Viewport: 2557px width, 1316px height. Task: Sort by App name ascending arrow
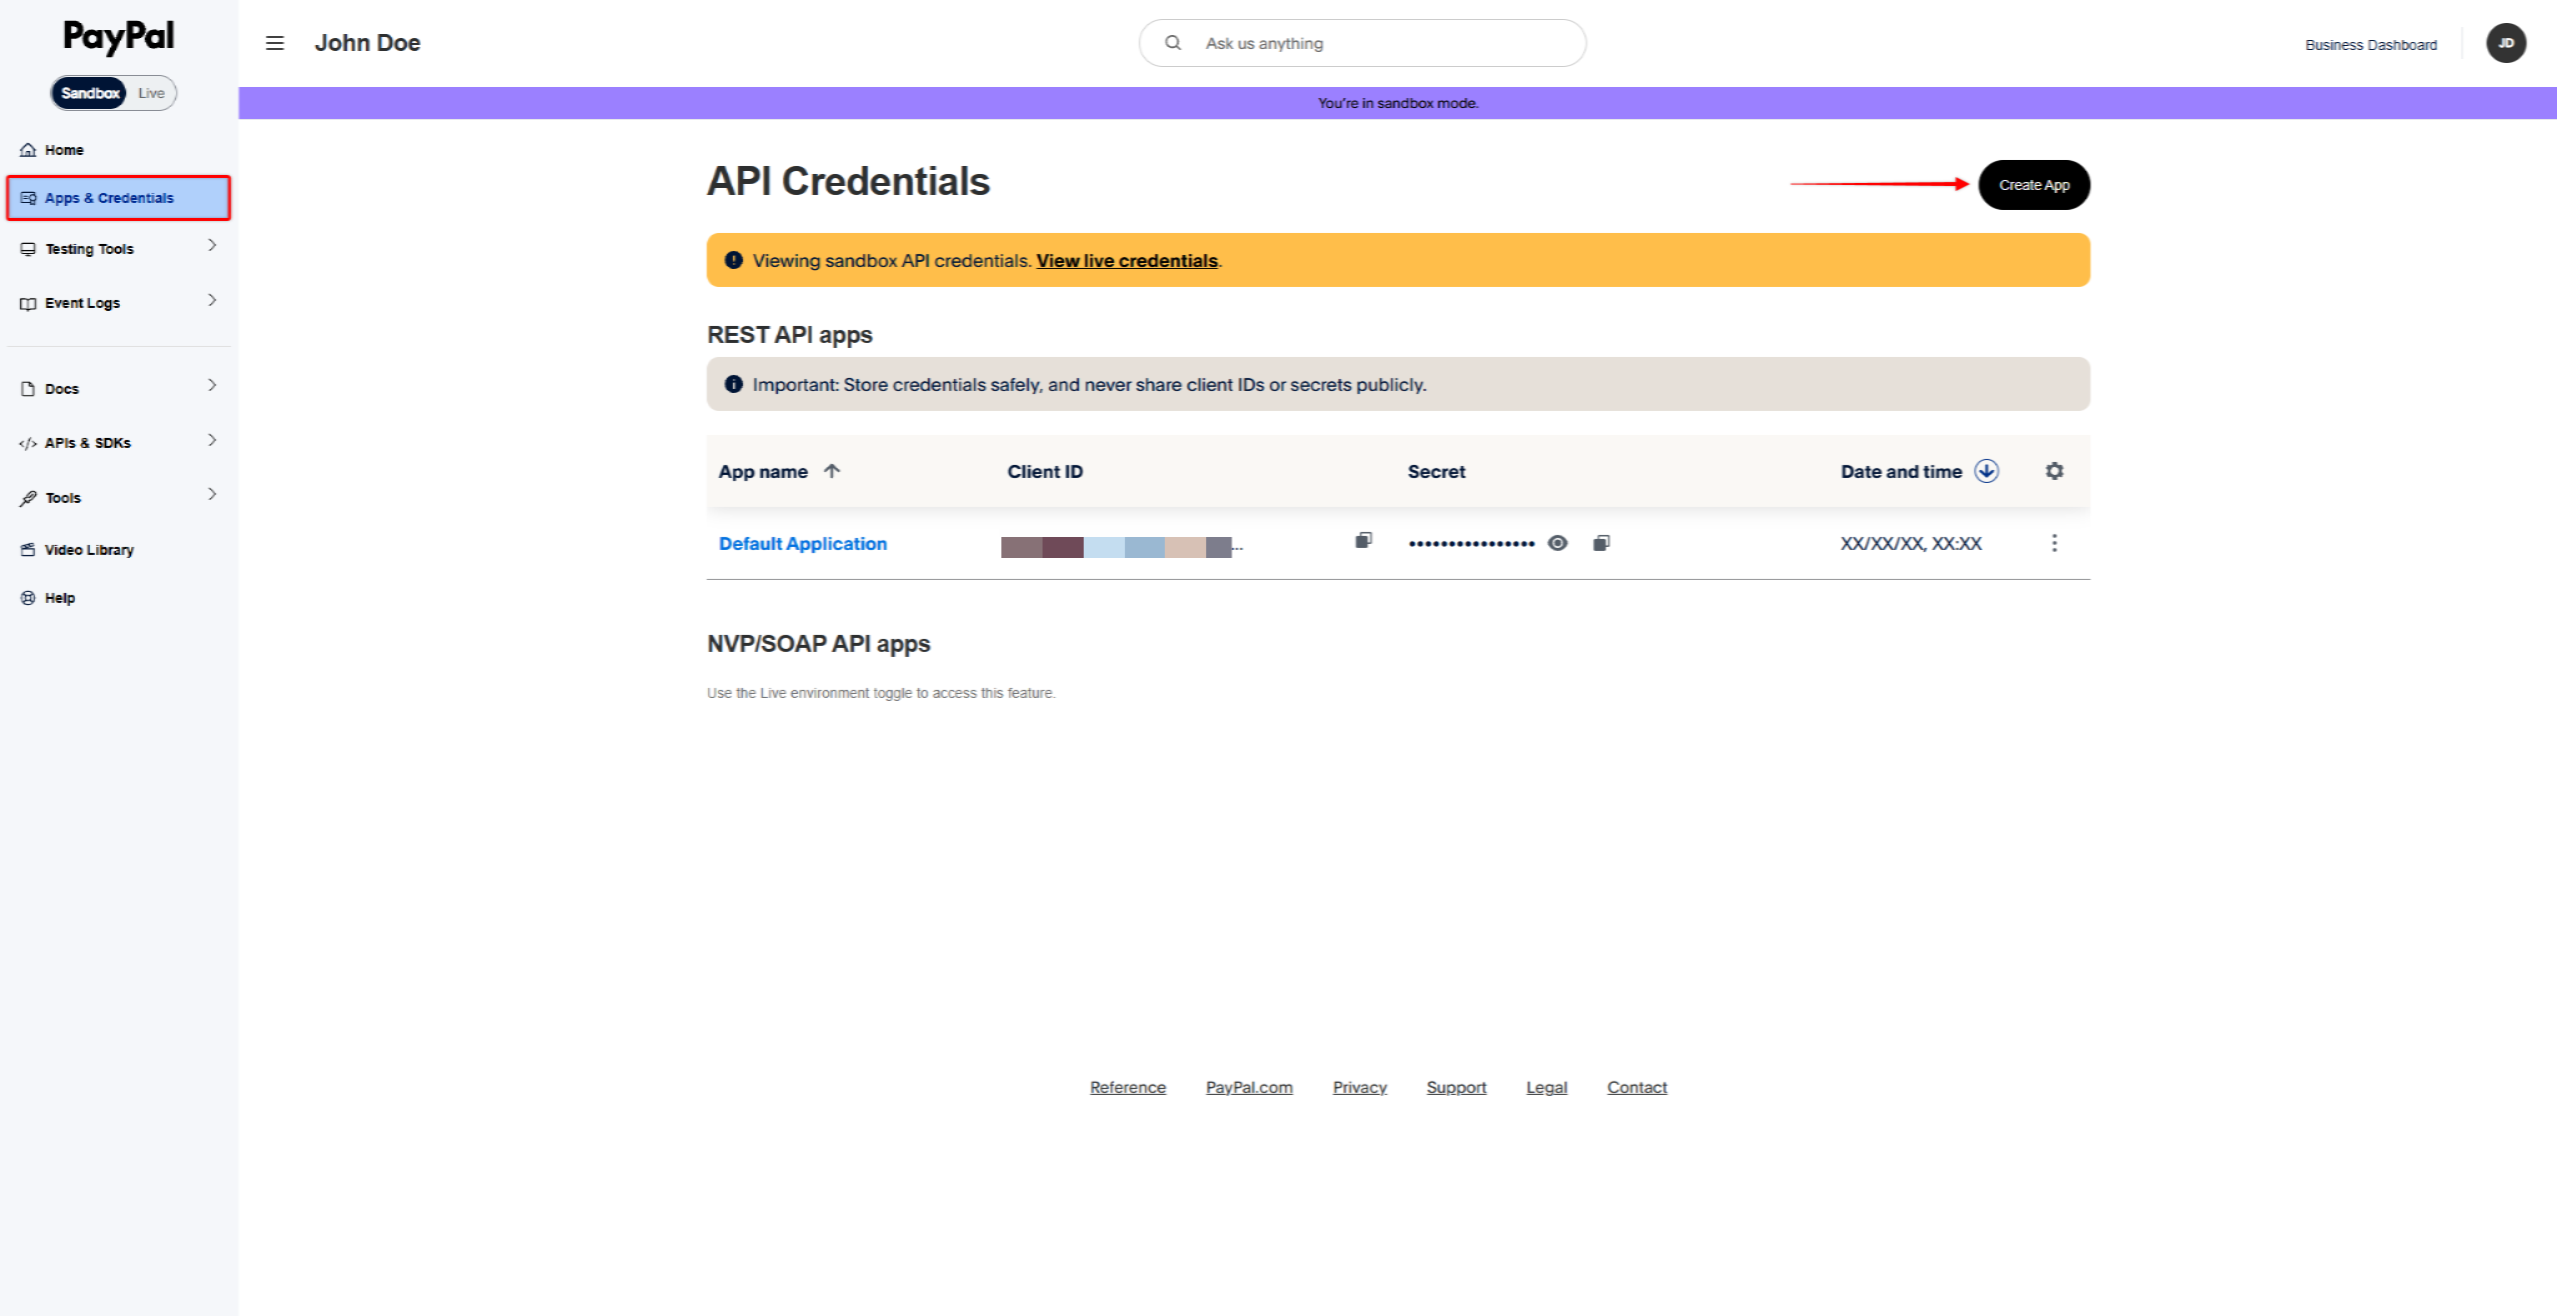(832, 471)
